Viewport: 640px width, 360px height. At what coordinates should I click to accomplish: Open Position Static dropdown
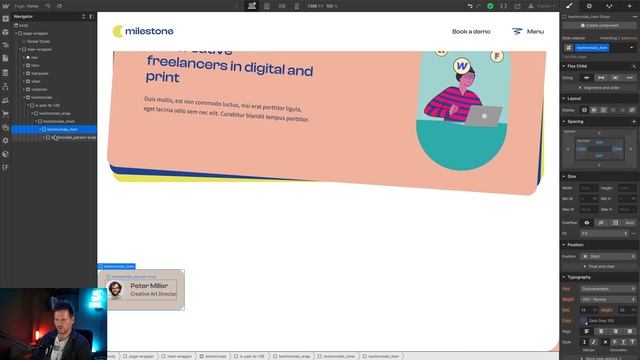click(608, 256)
